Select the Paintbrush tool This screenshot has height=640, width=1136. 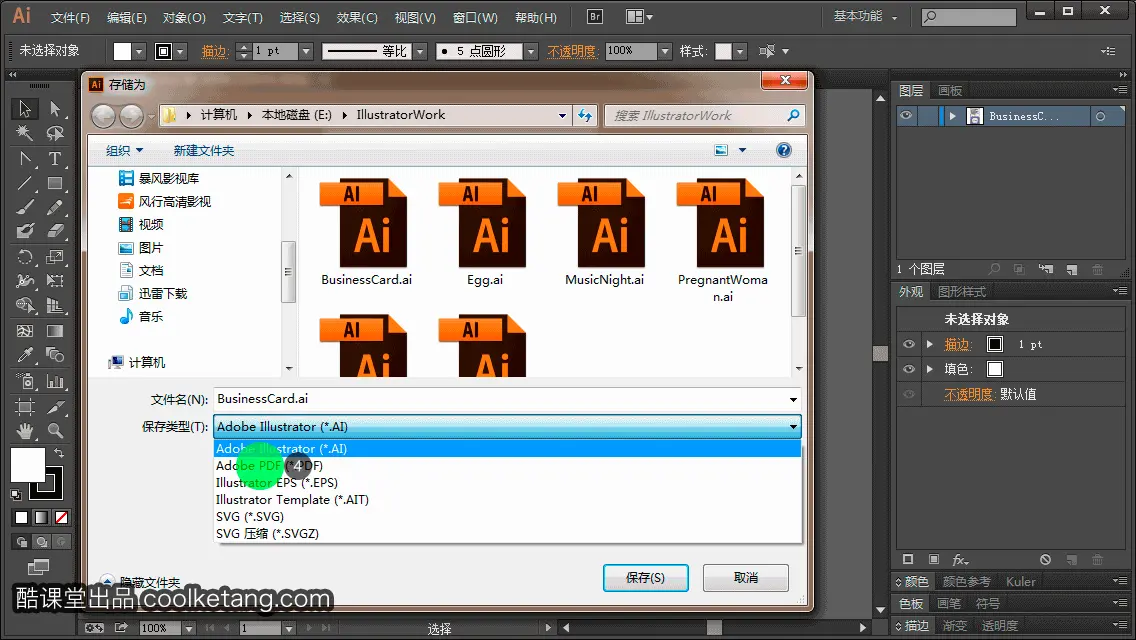coord(25,207)
